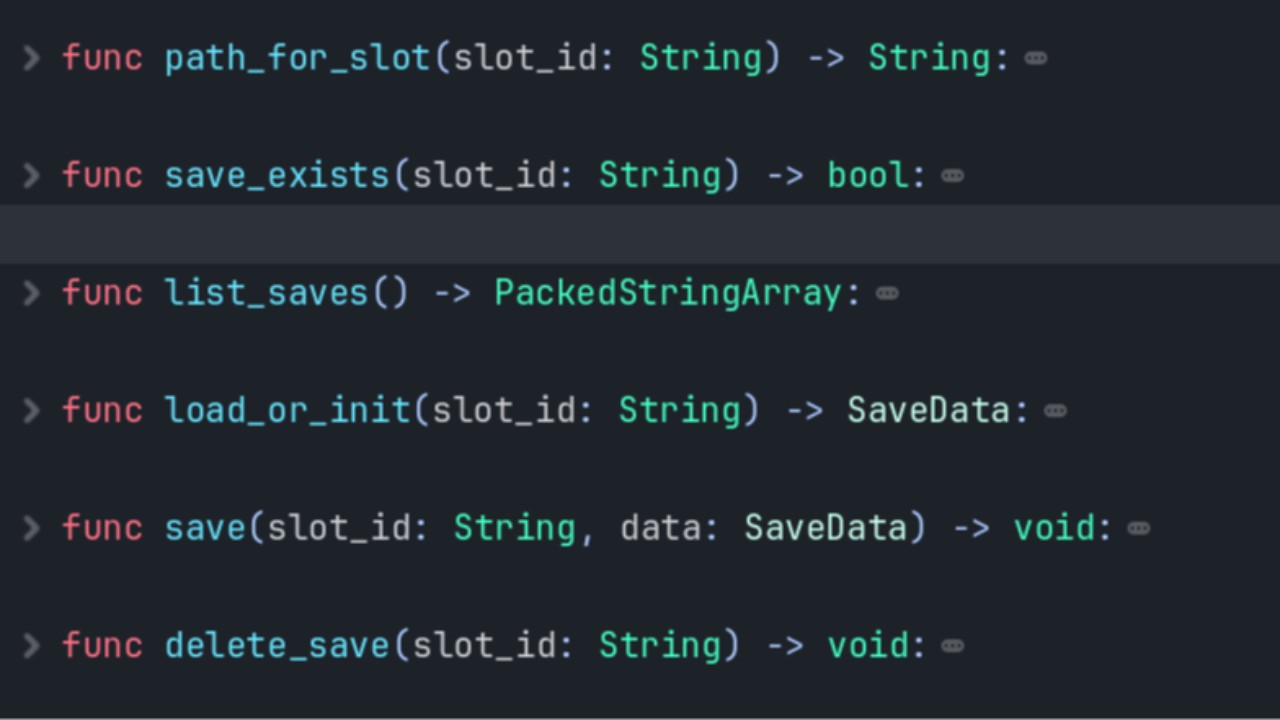This screenshot has height=720, width=1280.
Task: Click the list_saves function name
Action: pos(266,293)
